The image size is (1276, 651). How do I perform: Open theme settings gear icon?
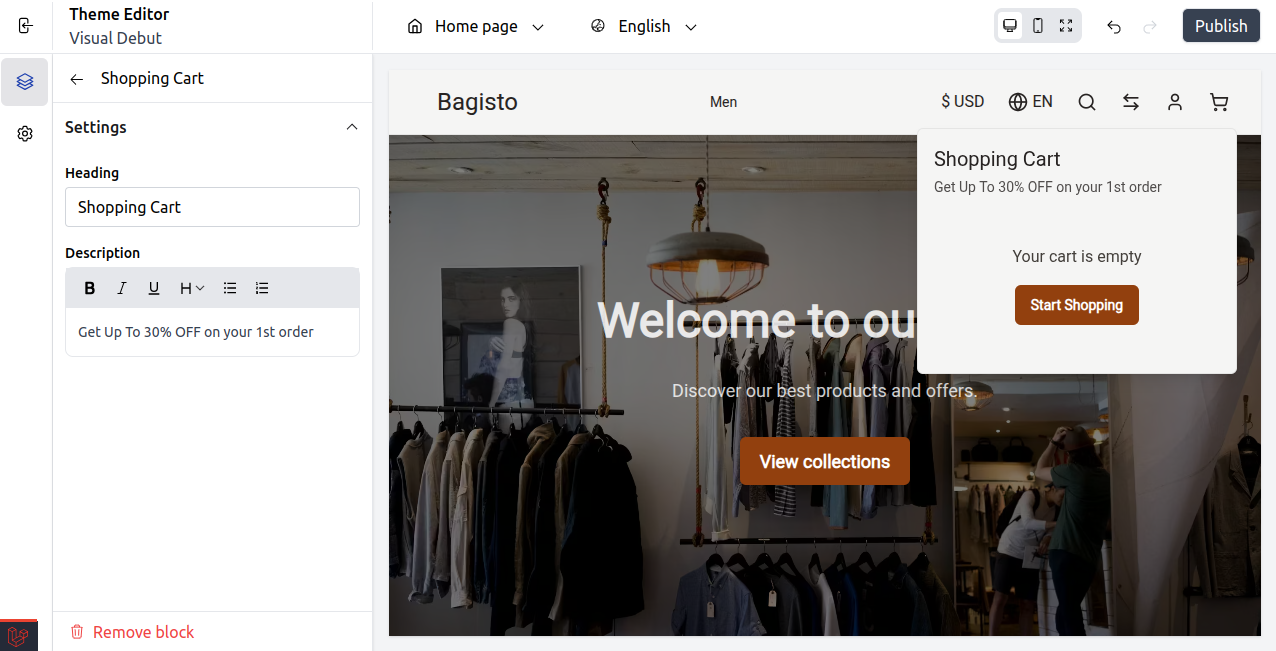pyautogui.click(x=25, y=134)
